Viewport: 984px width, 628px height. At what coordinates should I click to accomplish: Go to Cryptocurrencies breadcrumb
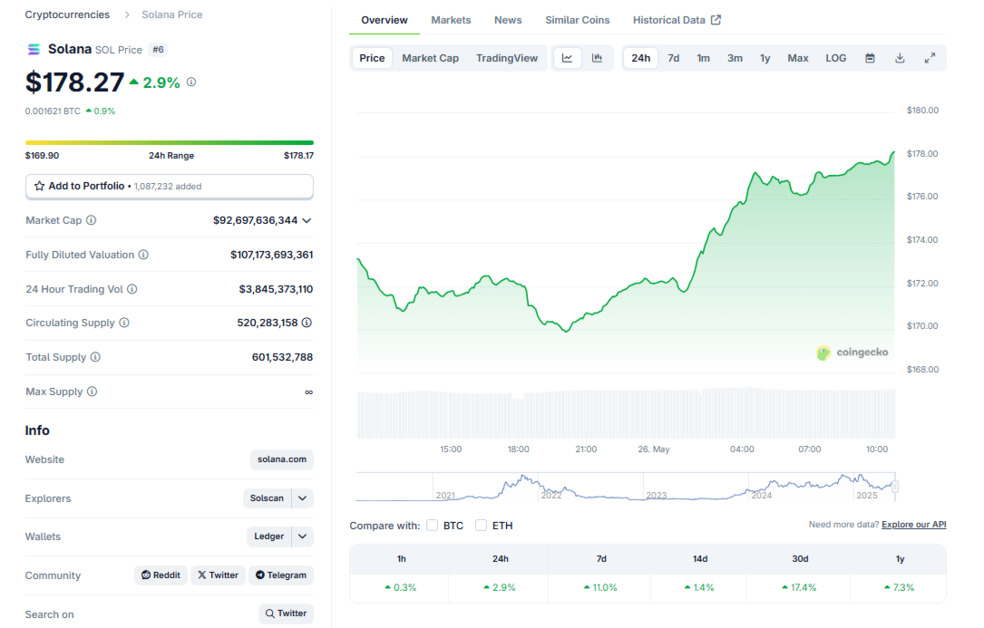[x=67, y=14]
